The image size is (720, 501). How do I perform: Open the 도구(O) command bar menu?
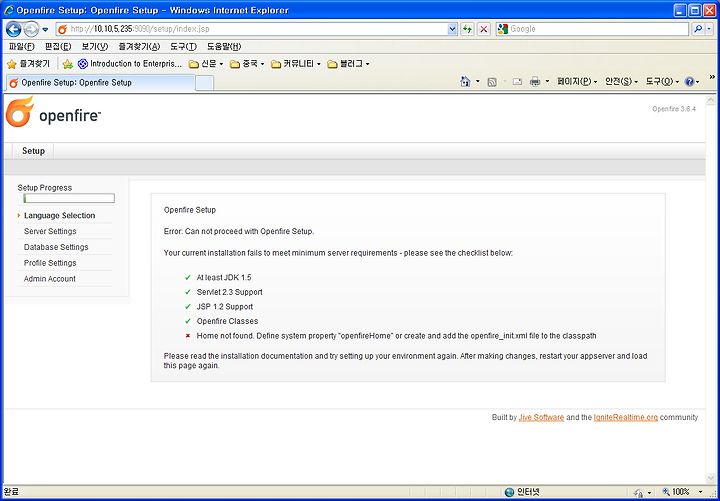coord(662,82)
